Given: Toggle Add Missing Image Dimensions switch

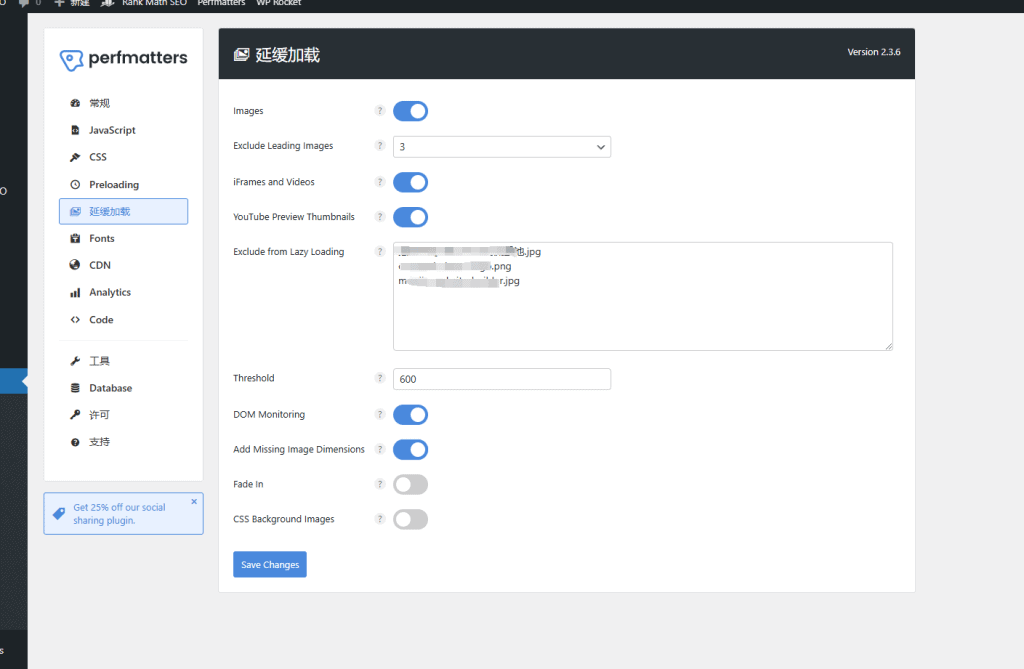Looking at the screenshot, I should coord(410,449).
